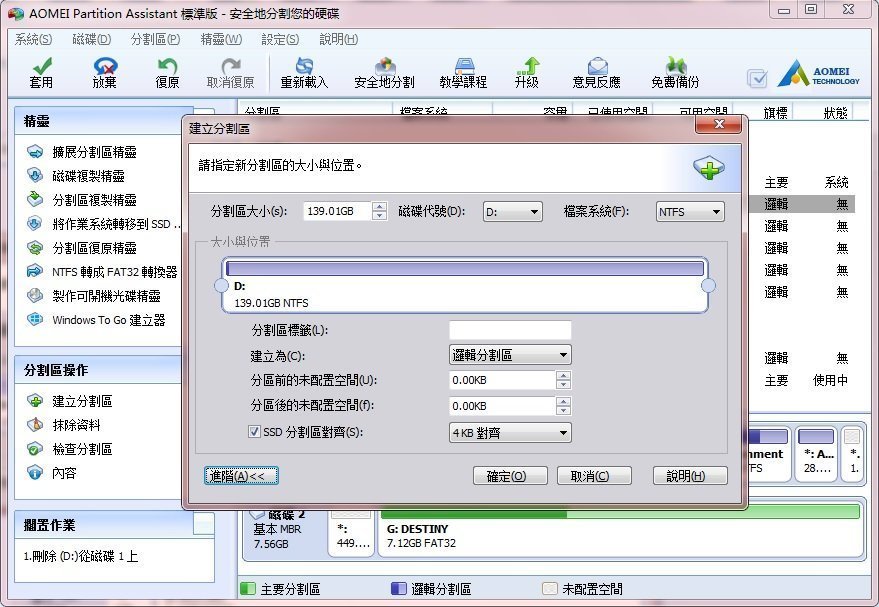Launch the 製作可開機光碟精靈

click(x=94, y=295)
